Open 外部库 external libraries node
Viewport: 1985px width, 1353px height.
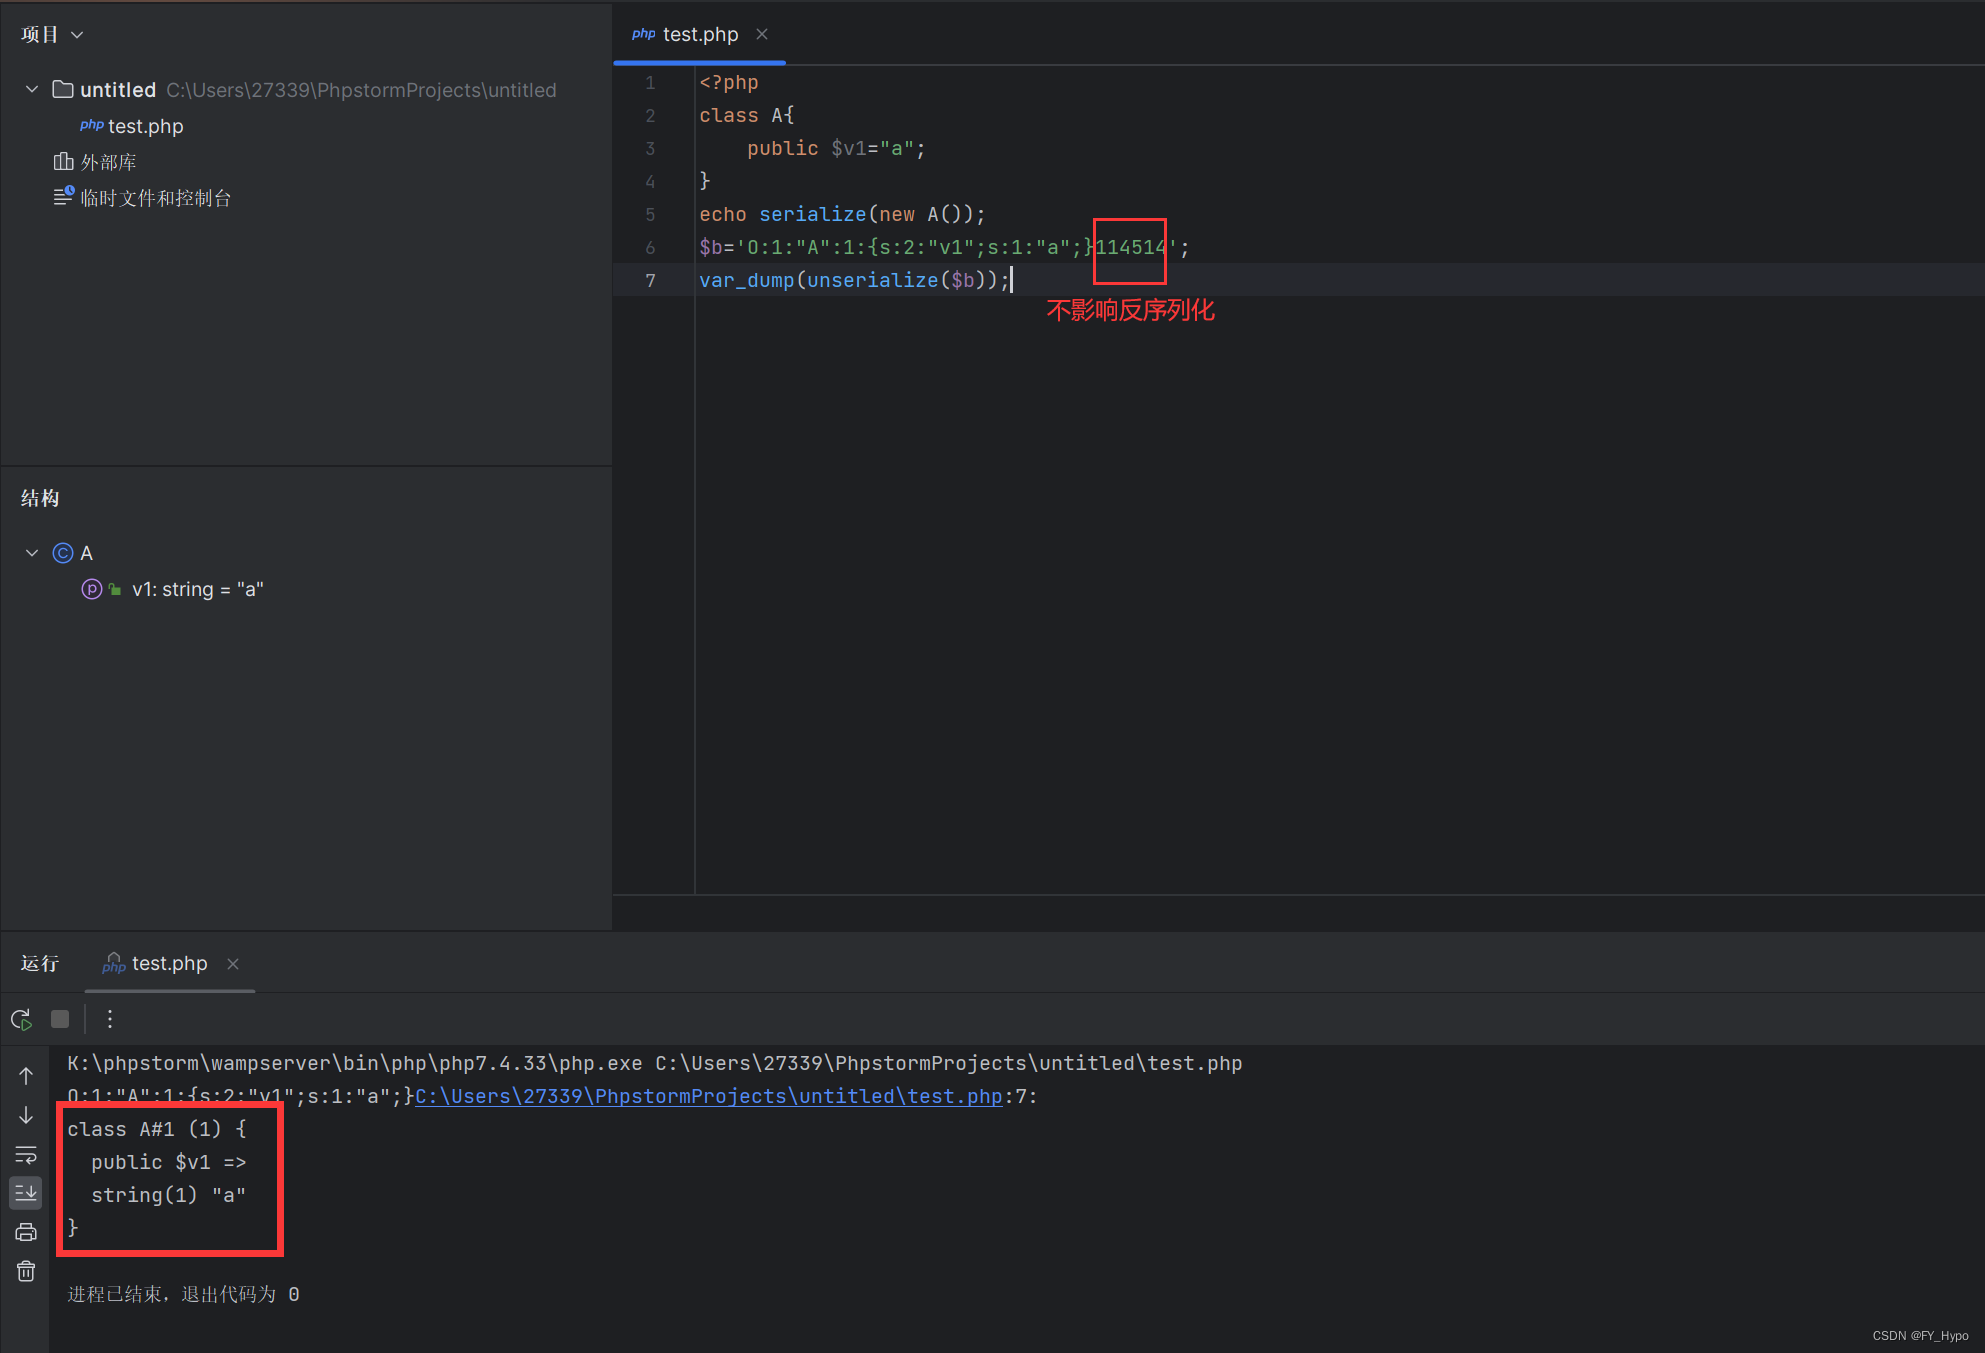pos(108,162)
